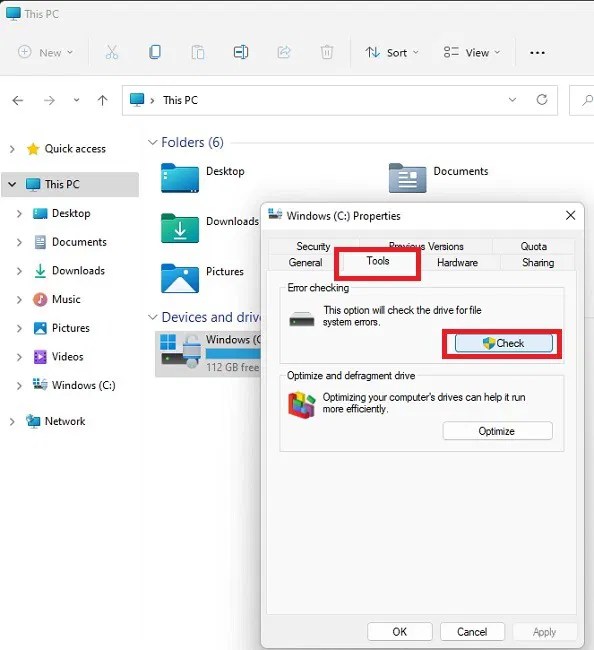Click the Paste clipboard icon

pyautogui.click(x=198, y=53)
